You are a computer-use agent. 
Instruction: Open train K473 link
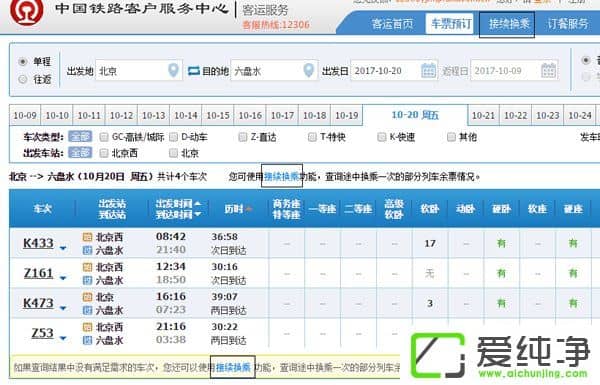38,303
